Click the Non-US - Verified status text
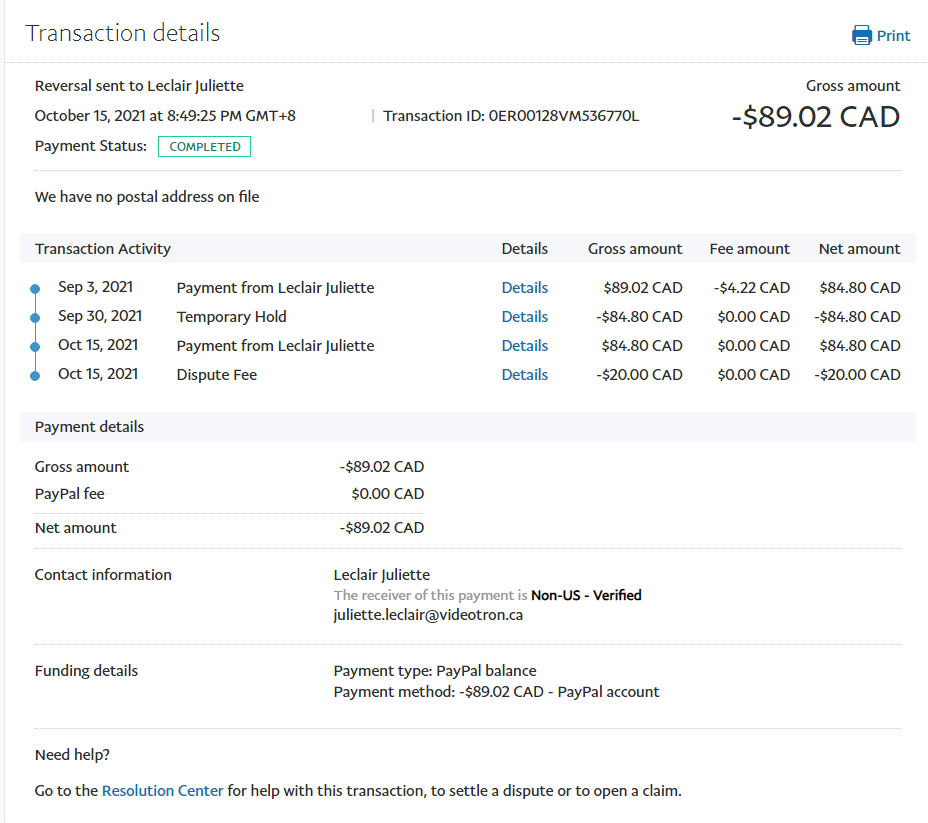Image resolution: width=928 pixels, height=823 pixels. pos(586,595)
